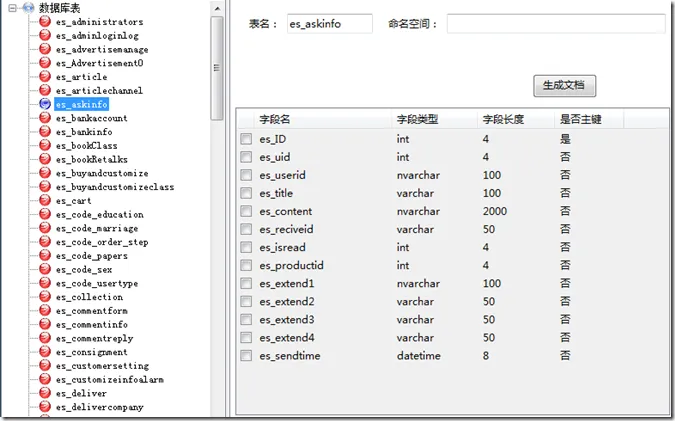675x421 pixels.
Task: Click the icon next to es_buyandcustomizeclass
Action: point(45,186)
